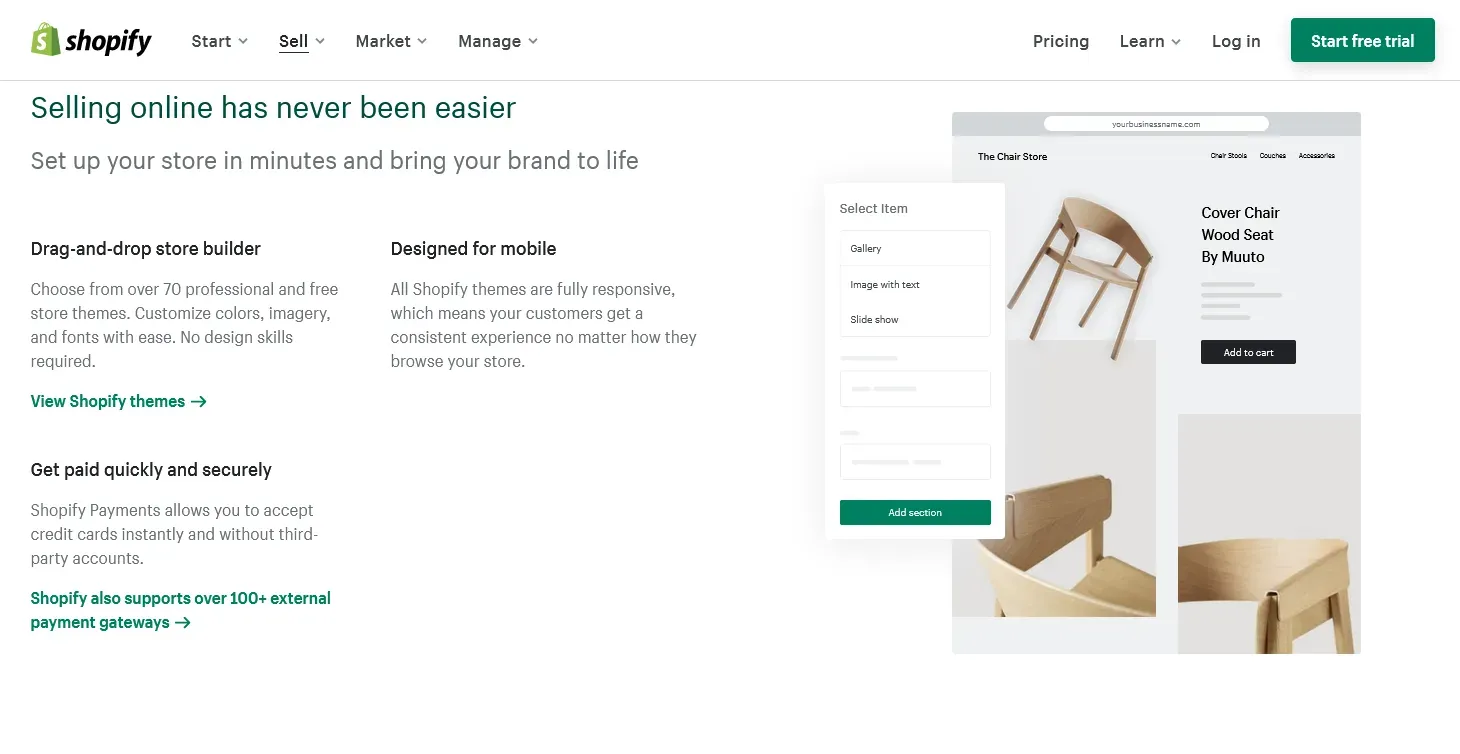Click the arrow icon beside View Shopify themes
This screenshot has width=1460, height=754.
pos(201,401)
